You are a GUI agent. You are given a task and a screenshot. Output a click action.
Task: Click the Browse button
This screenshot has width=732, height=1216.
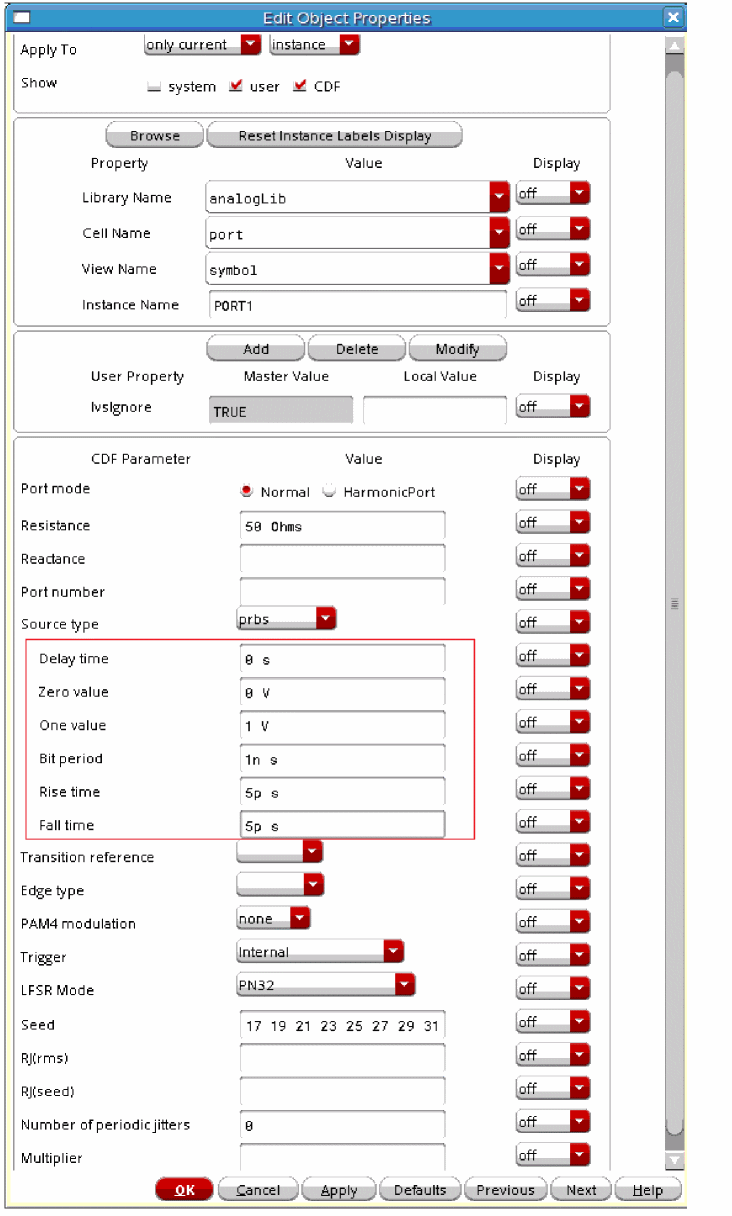155,135
